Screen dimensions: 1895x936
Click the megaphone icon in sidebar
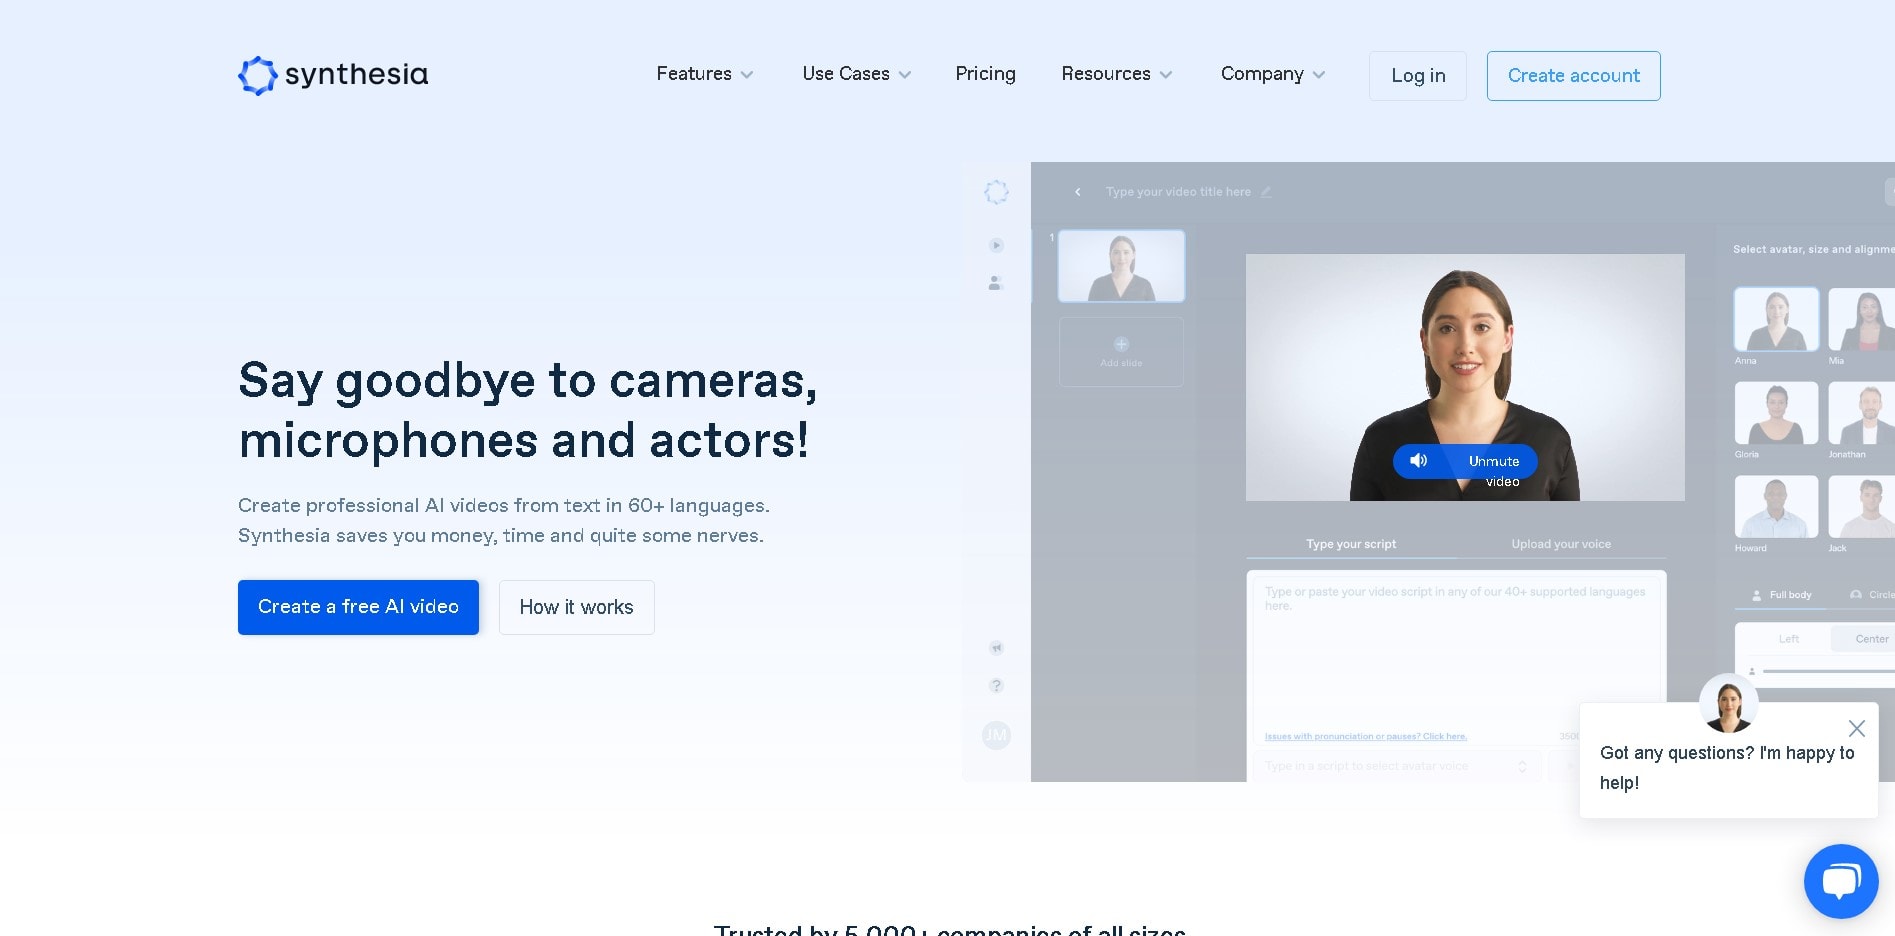click(x=996, y=648)
